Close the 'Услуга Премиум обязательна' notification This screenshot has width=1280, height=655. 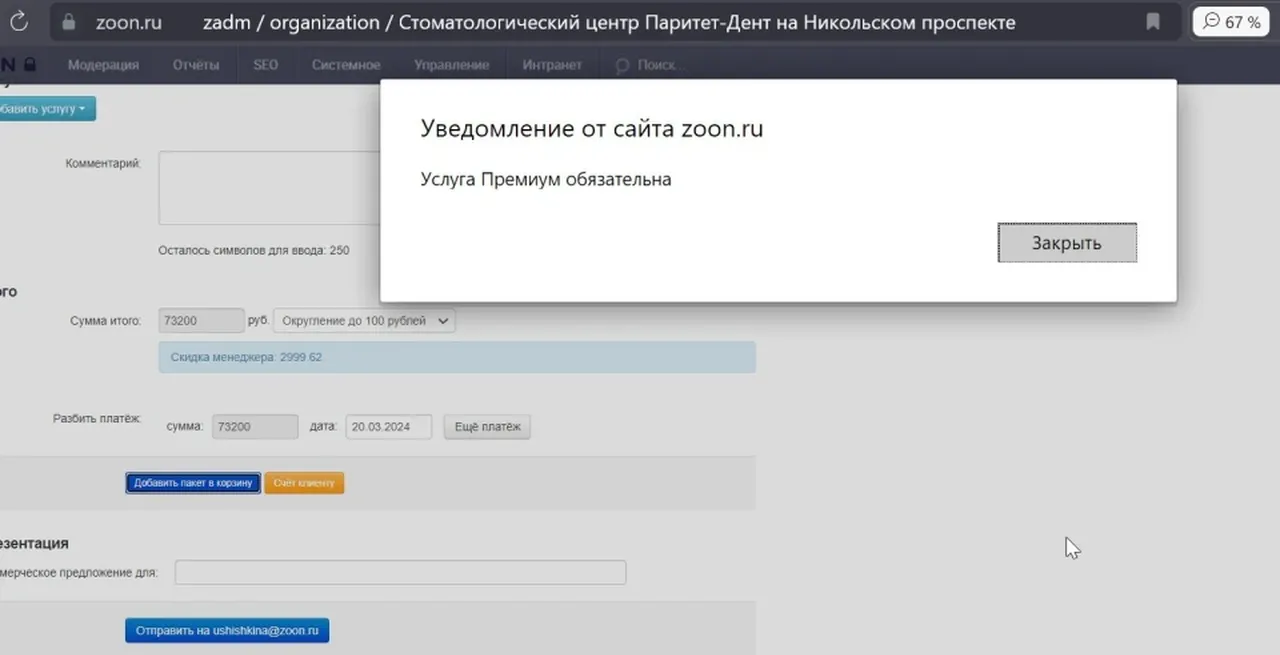[x=1066, y=243]
